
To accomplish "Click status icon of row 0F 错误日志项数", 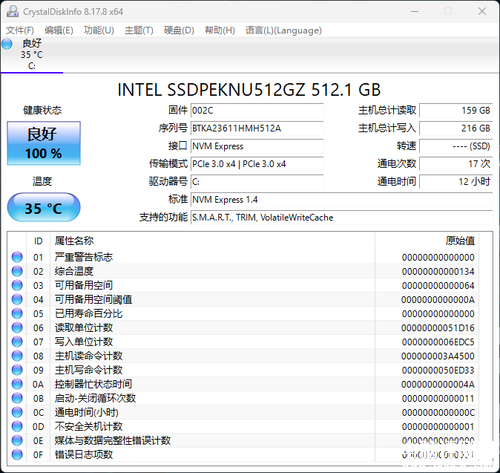I will click(17, 455).
